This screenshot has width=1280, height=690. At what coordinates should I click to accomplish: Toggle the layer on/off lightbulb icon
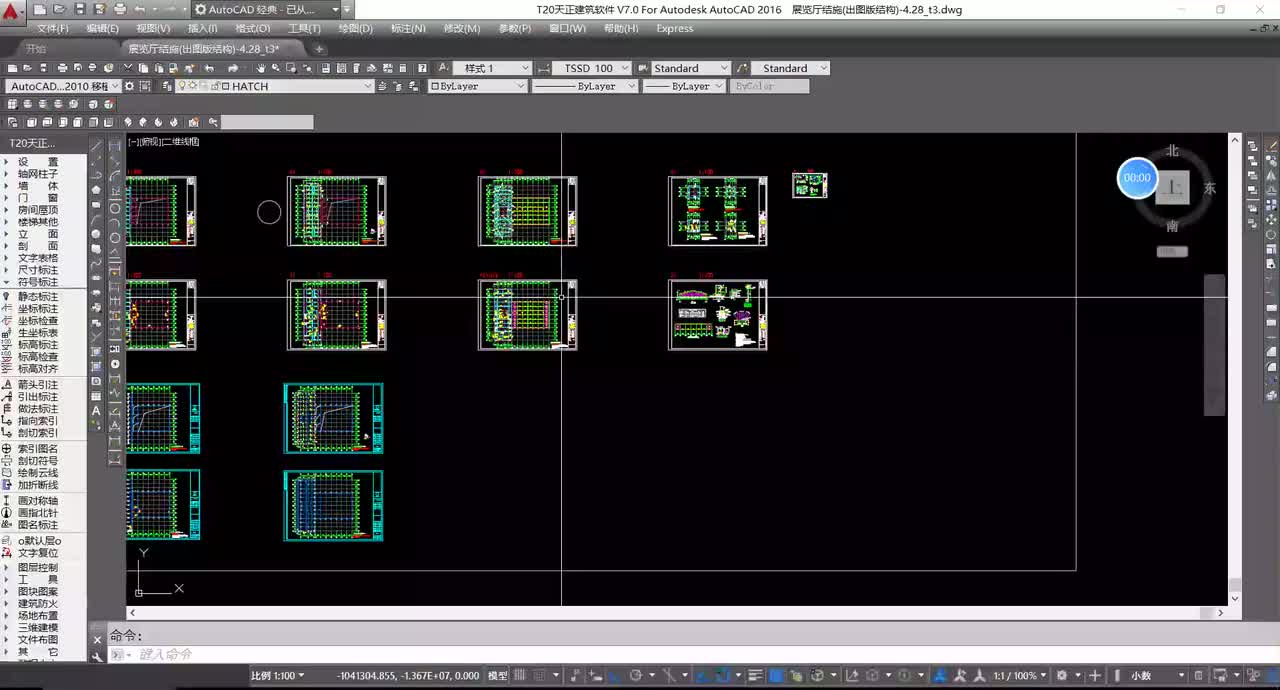click(182, 86)
